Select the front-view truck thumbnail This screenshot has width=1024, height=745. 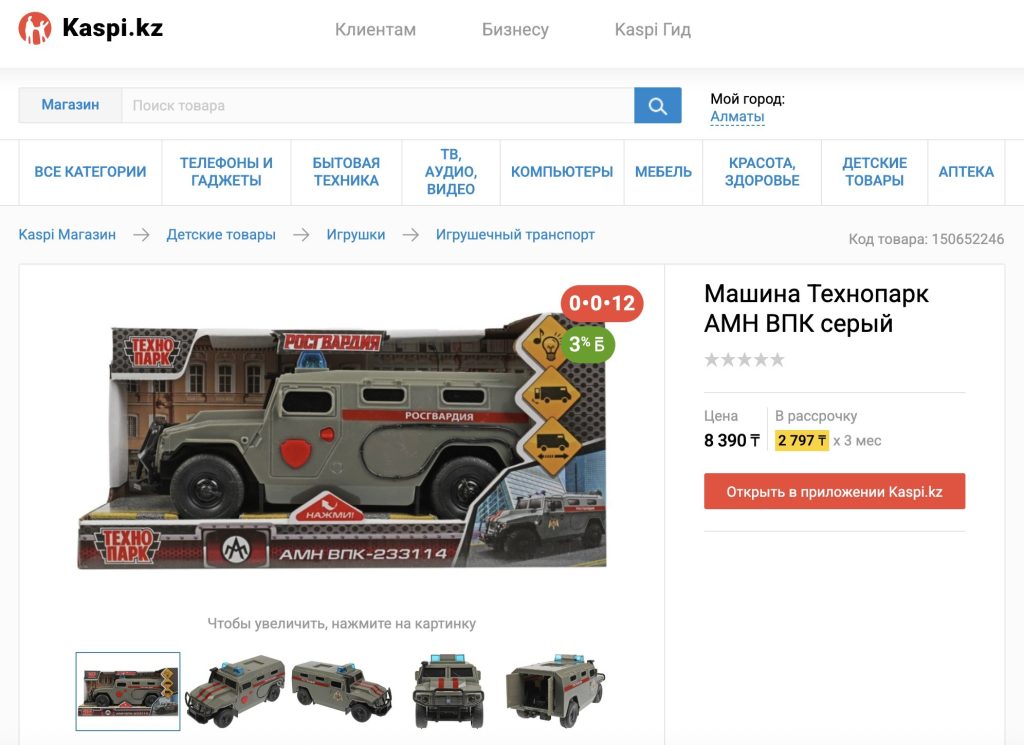[449, 691]
